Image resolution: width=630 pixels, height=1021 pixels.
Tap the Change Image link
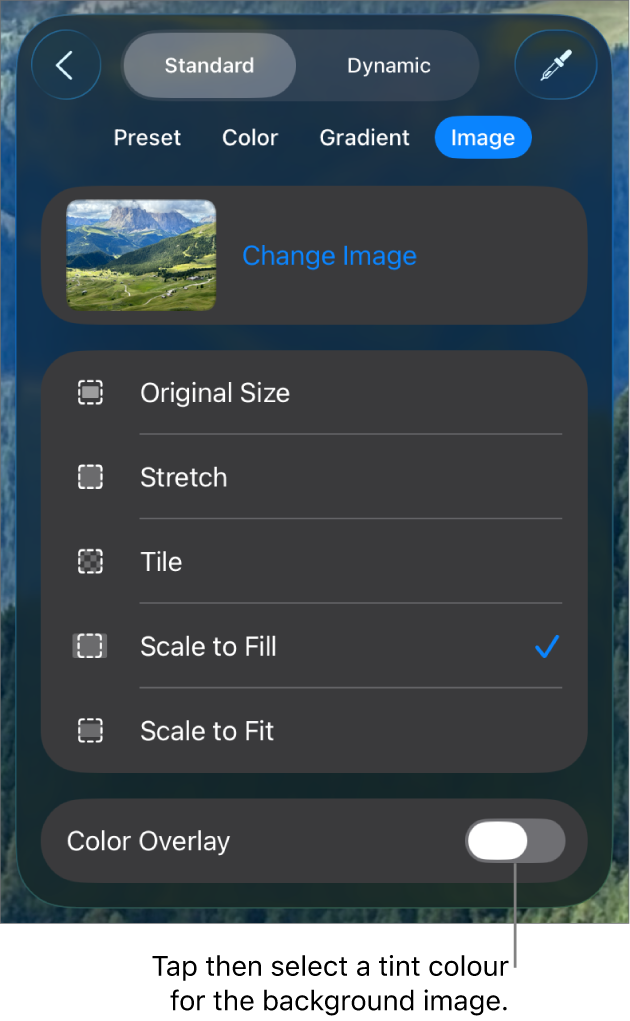click(329, 256)
